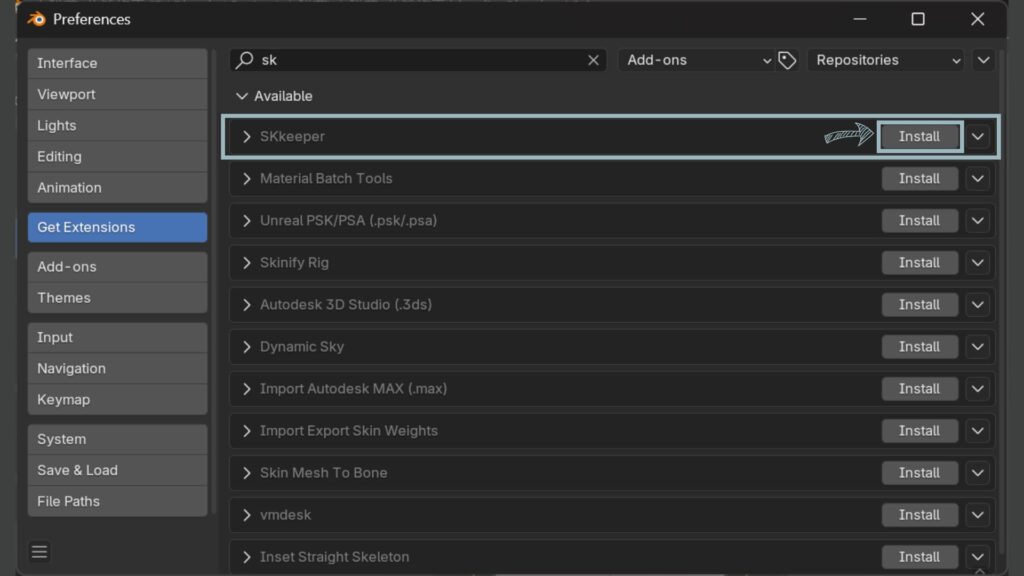Open the Input preferences tab
The width and height of the screenshot is (1024, 576).
[x=118, y=338]
